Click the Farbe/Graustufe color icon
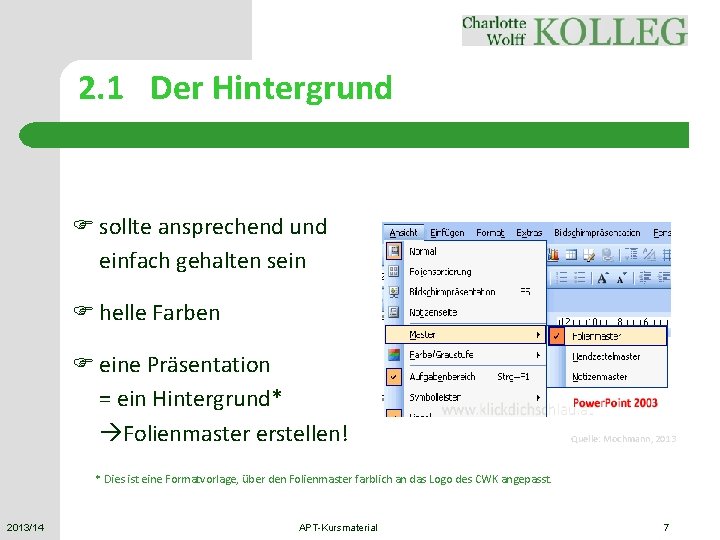This screenshot has height=540, width=720. pyautogui.click(x=394, y=354)
